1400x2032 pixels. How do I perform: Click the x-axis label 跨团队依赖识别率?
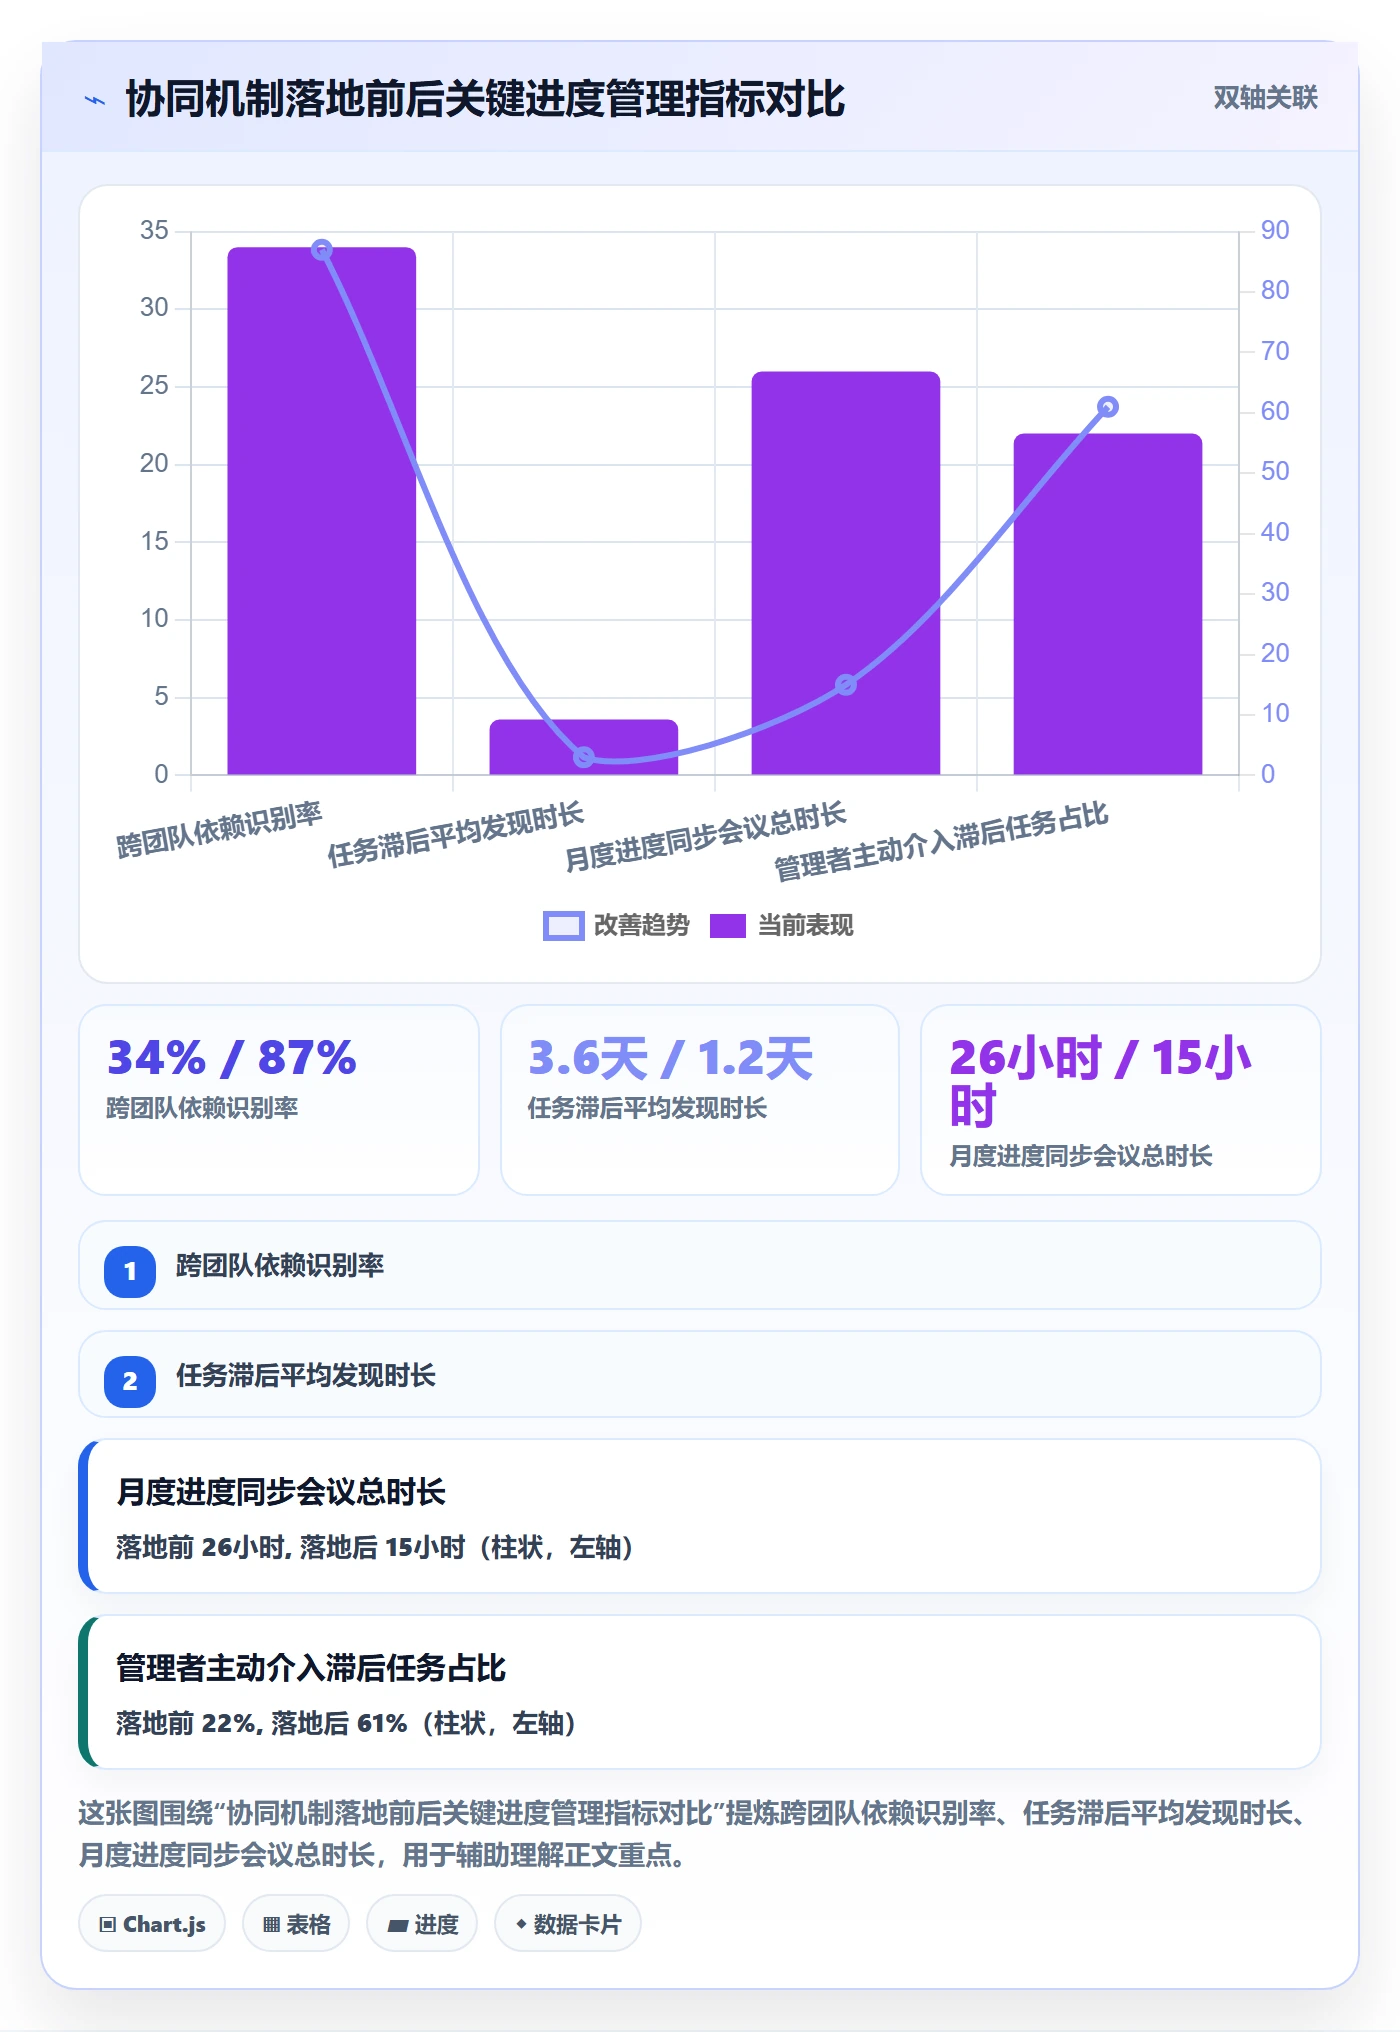219,830
